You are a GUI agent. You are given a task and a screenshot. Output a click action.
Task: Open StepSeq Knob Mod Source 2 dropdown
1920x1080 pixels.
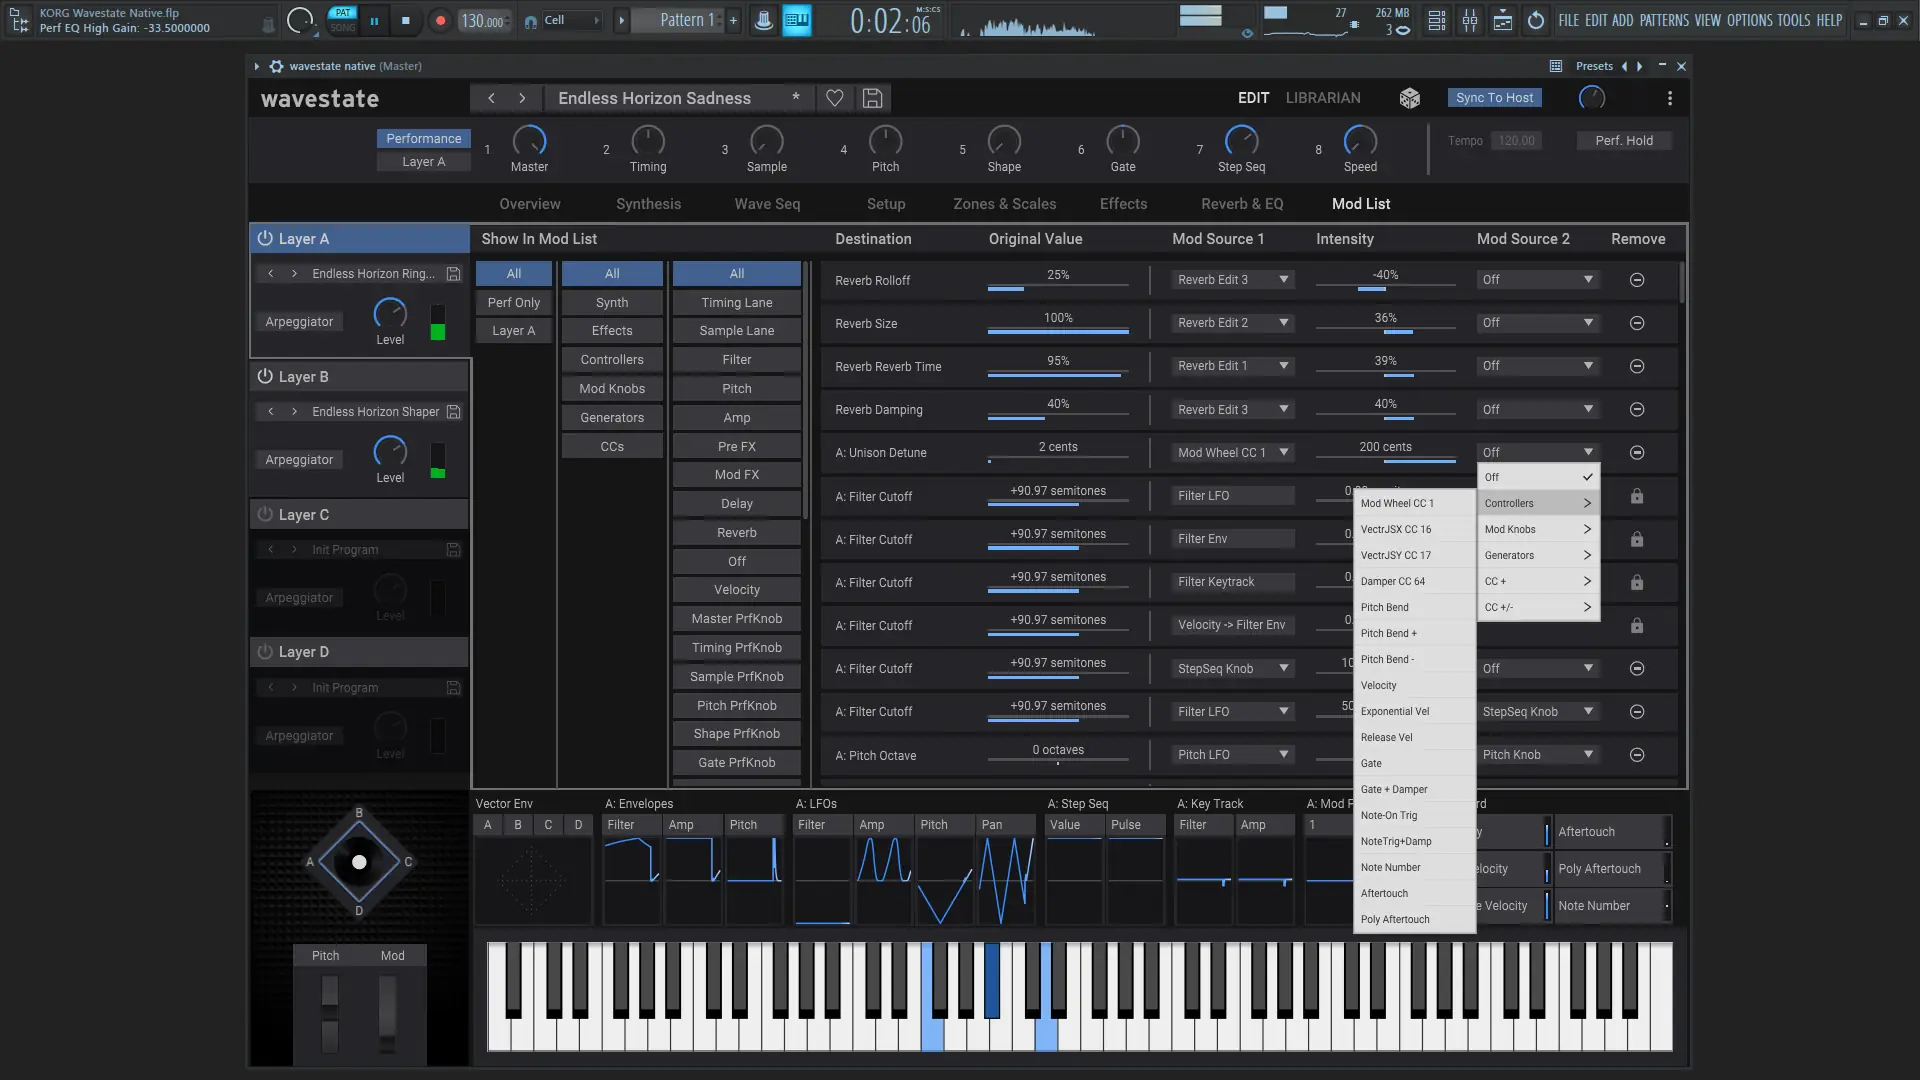pos(1537,712)
